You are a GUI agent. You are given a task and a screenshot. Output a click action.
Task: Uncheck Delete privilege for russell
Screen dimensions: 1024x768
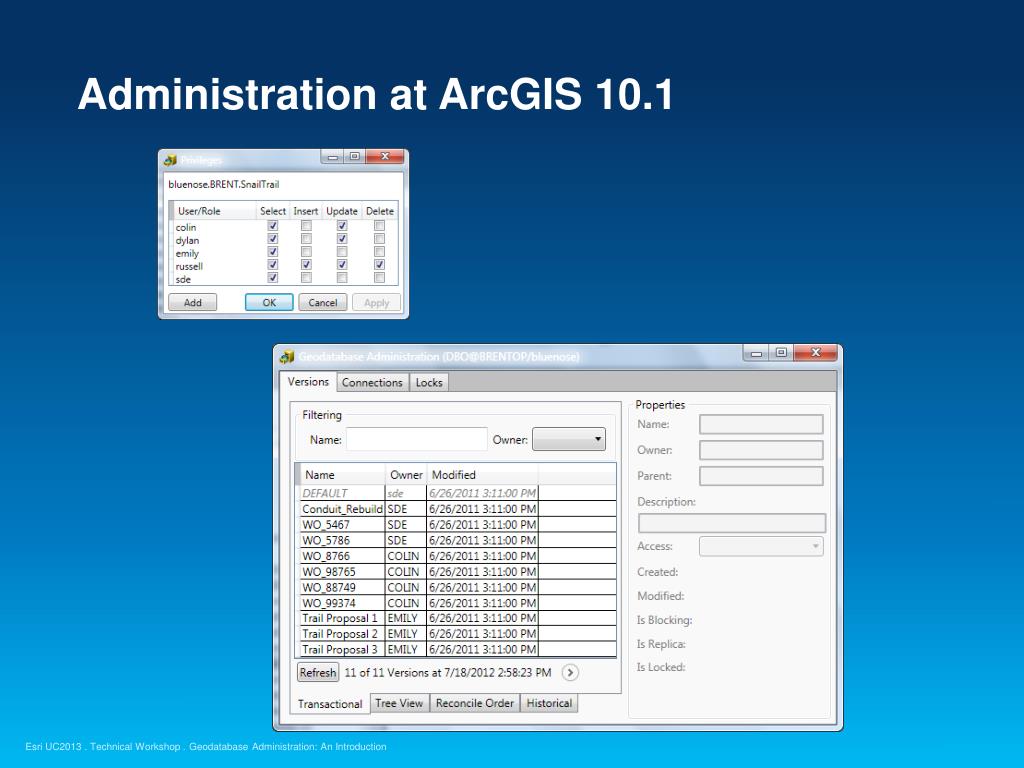tap(379, 265)
